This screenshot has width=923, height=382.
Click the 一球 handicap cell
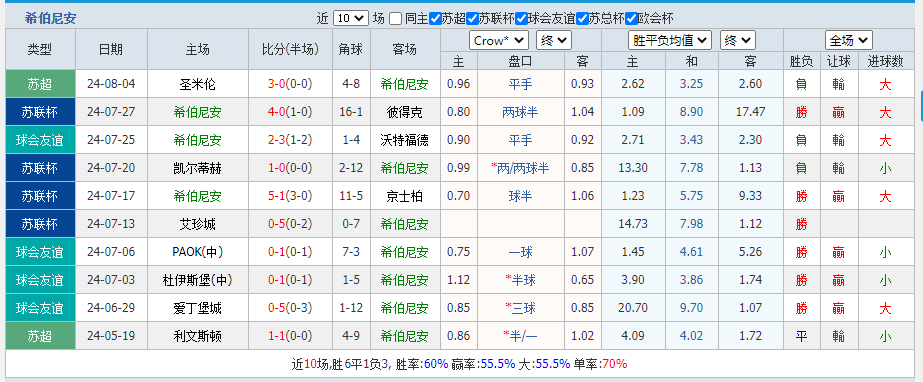[520, 252]
